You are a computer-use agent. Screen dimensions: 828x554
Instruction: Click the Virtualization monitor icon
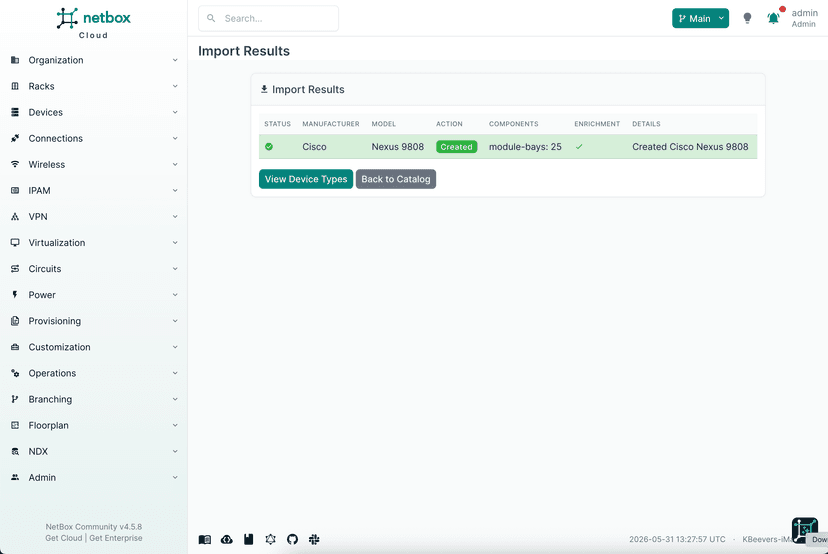pyautogui.click(x=15, y=242)
